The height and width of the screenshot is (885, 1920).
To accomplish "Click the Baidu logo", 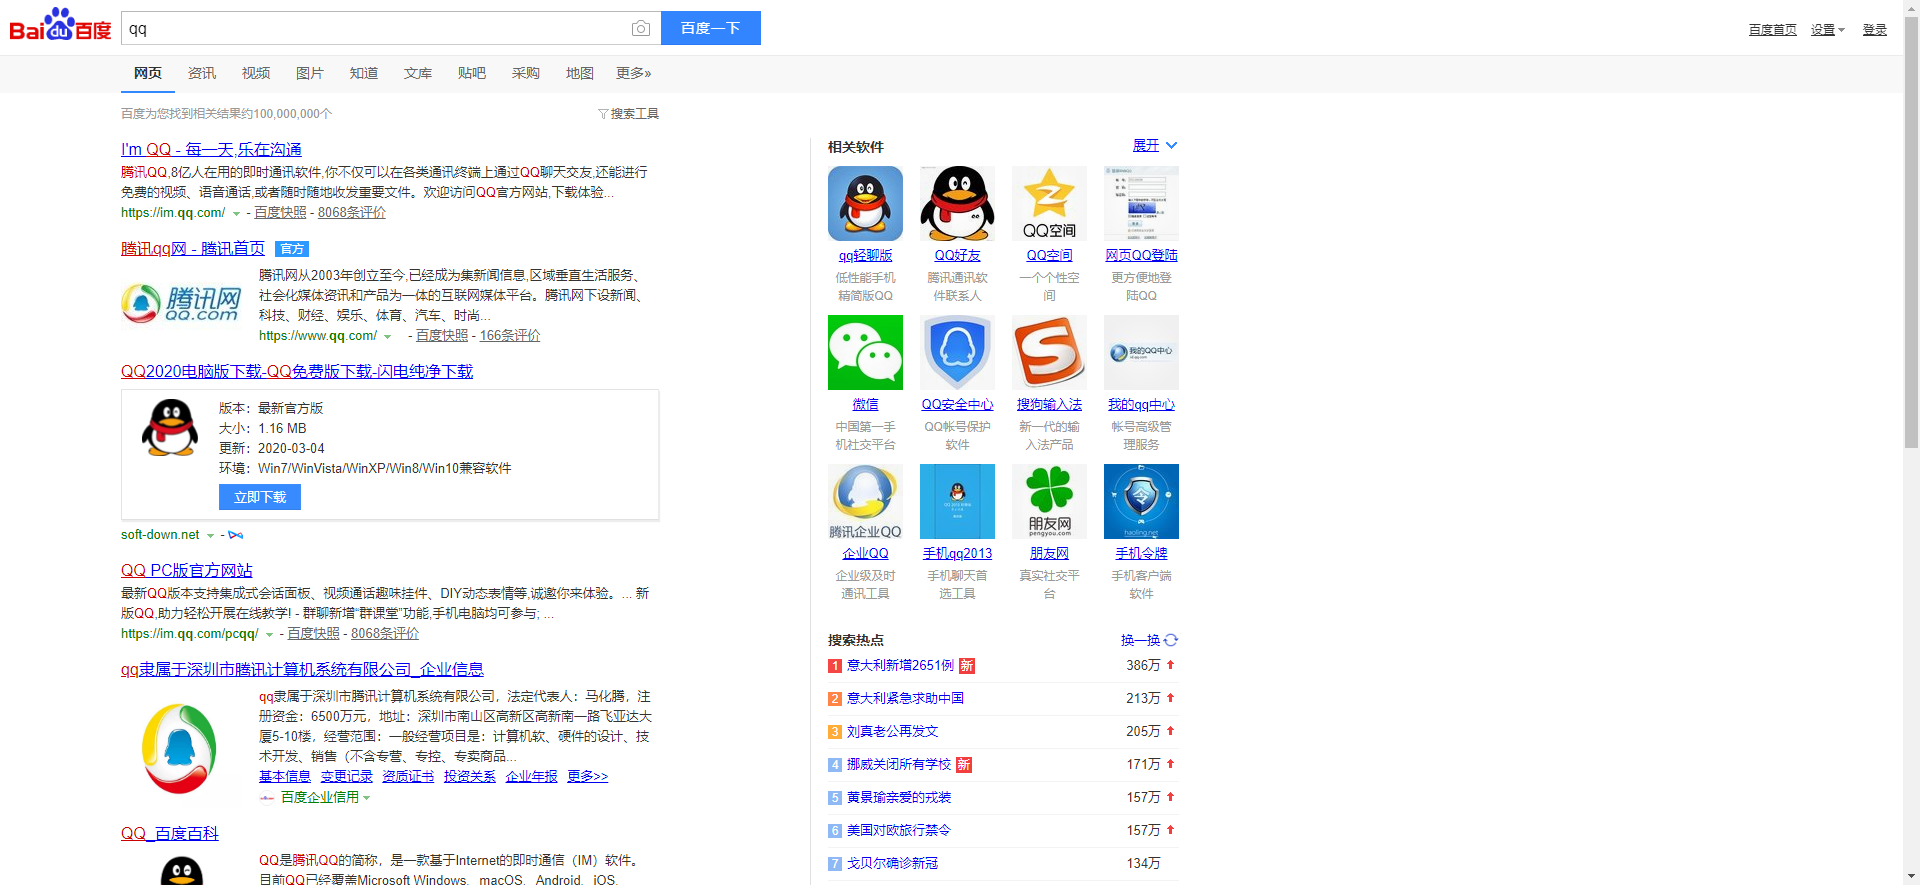I will tap(60, 27).
